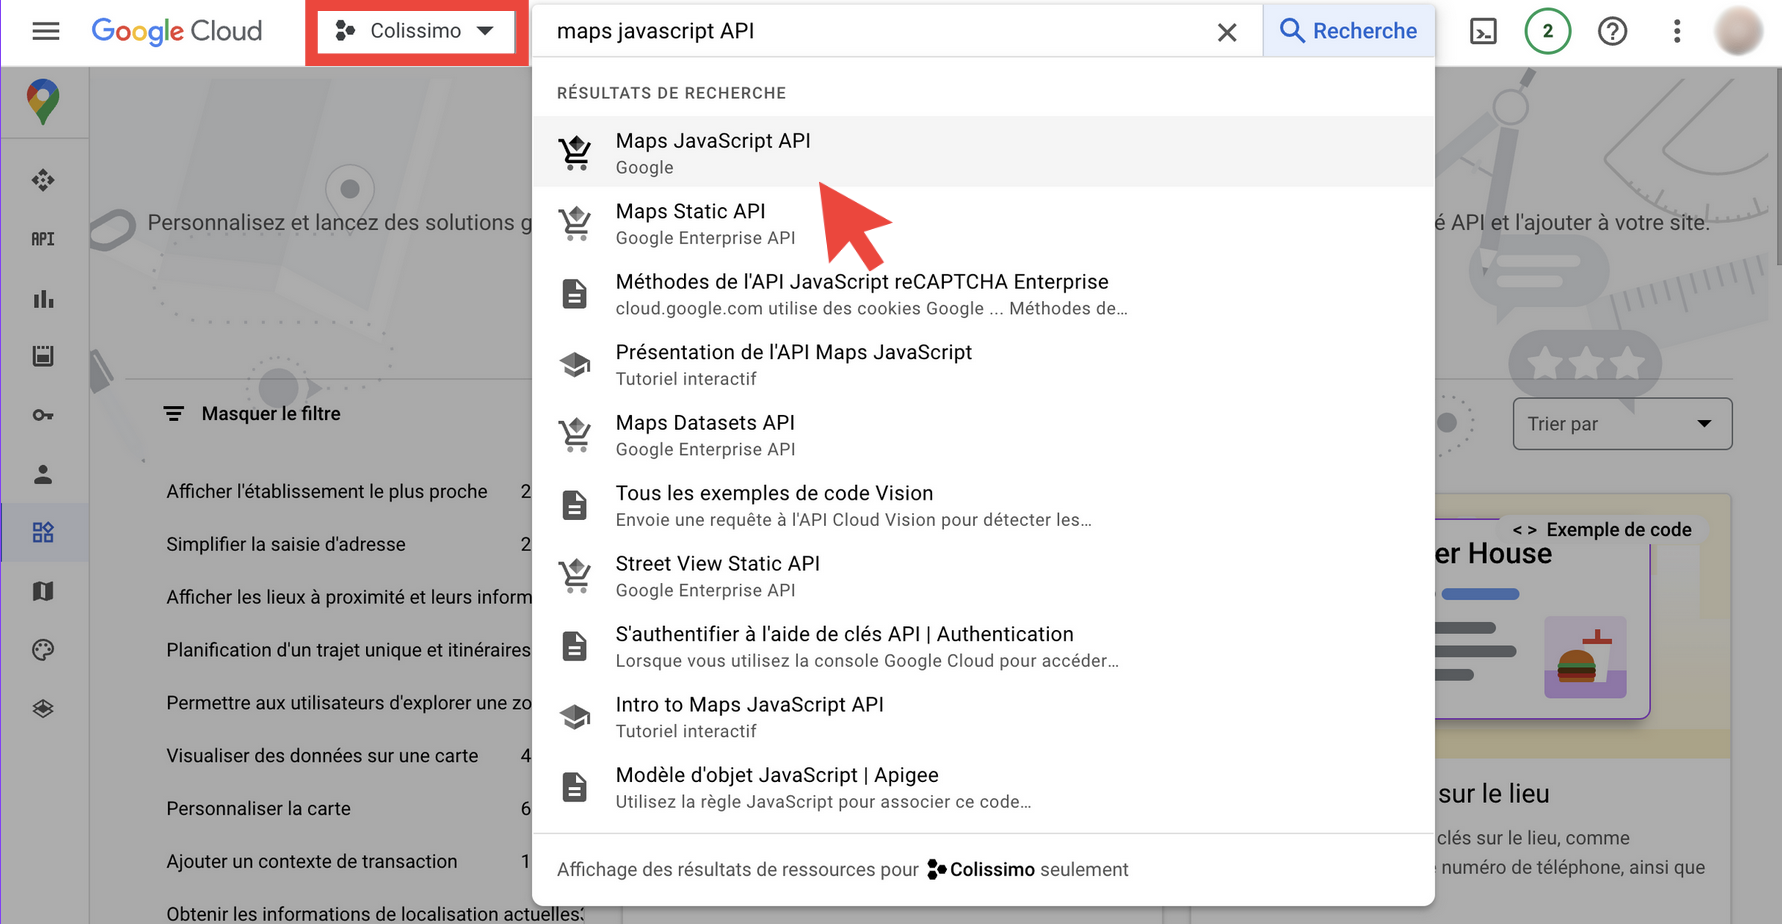
Task: Open the notifications badge showing 2
Action: 1547,31
